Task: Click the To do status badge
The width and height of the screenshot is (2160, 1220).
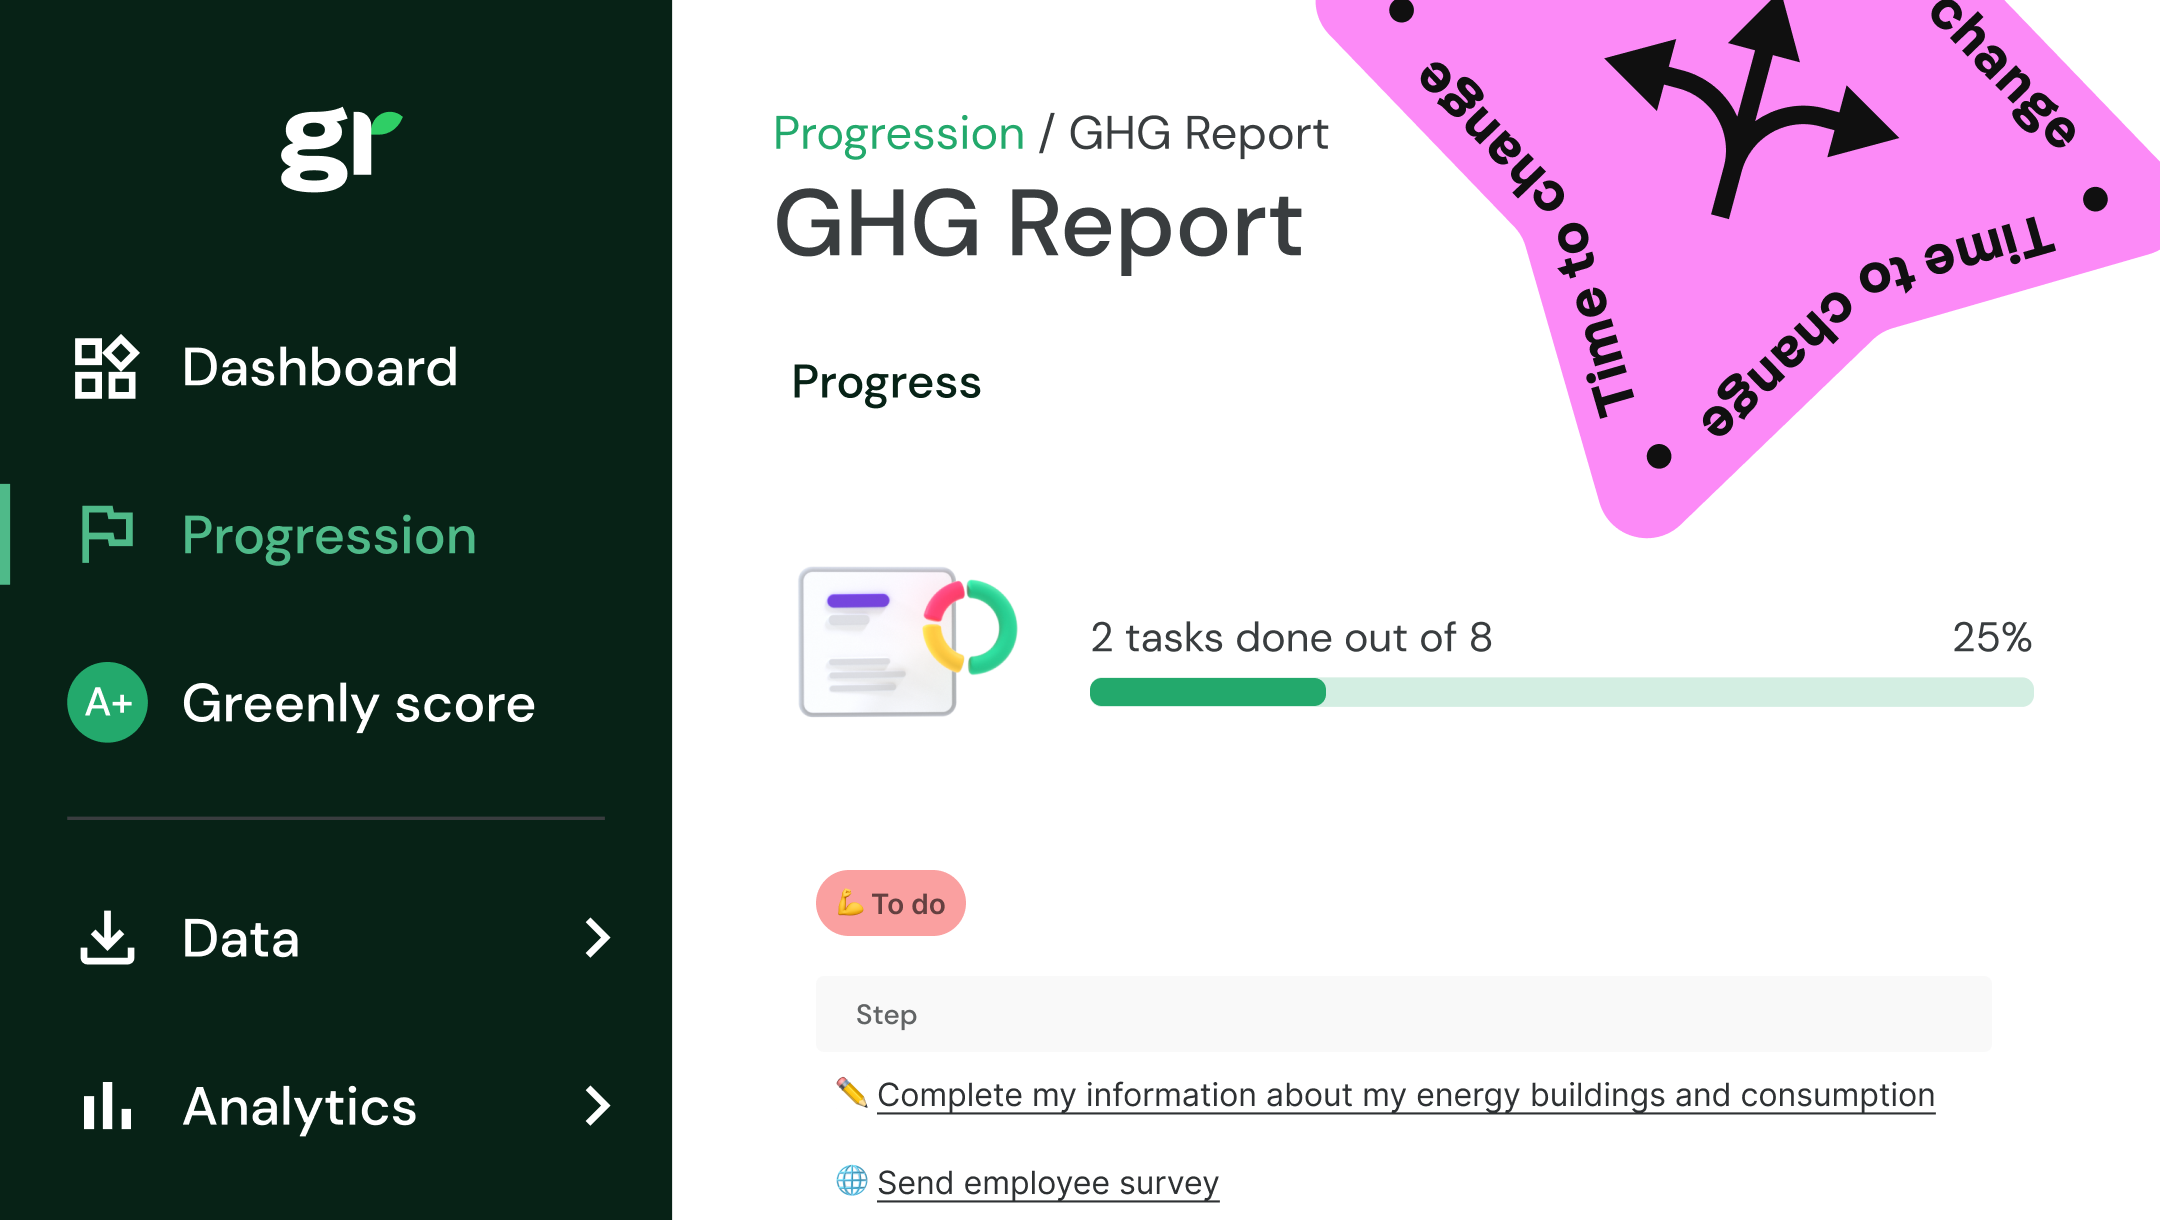Action: click(x=890, y=903)
